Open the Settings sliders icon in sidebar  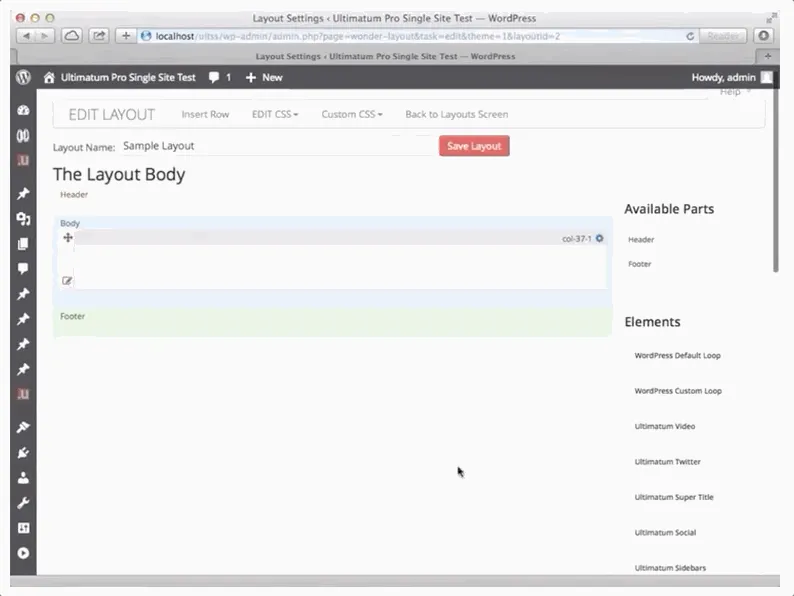(23, 528)
